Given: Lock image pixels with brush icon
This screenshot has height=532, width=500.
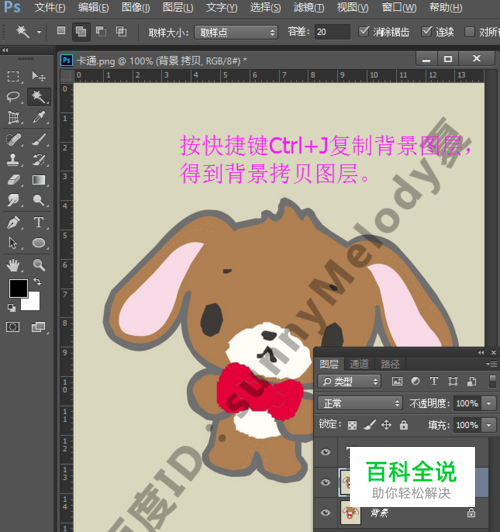Looking at the screenshot, I should [370, 425].
